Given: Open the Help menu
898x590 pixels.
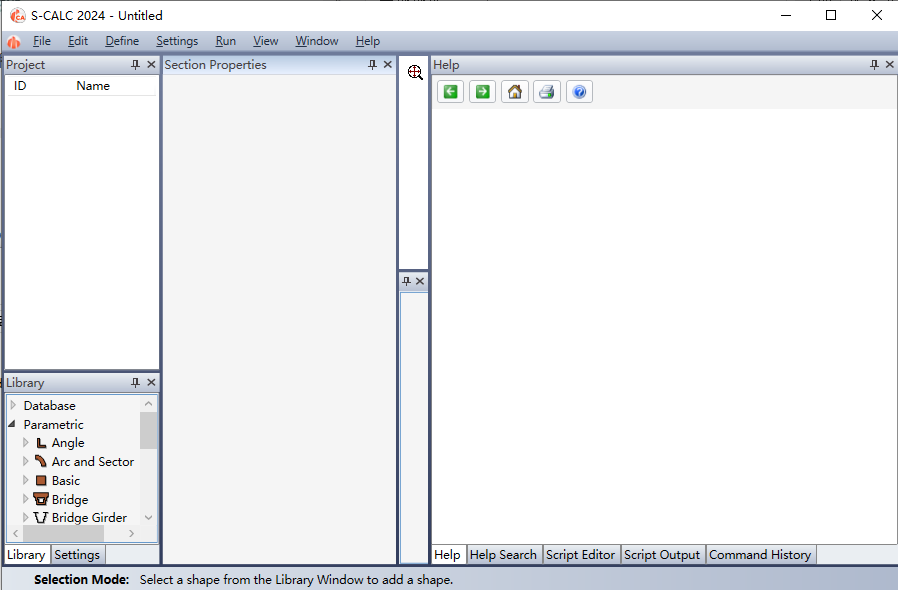Looking at the screenshot, I should (x=368, y=41).
